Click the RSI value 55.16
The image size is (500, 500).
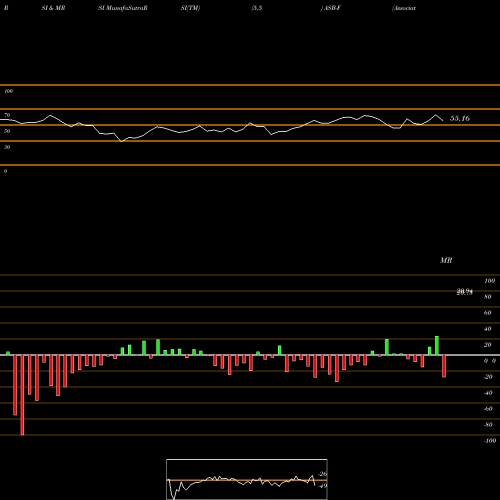click(x=460, y=118)
